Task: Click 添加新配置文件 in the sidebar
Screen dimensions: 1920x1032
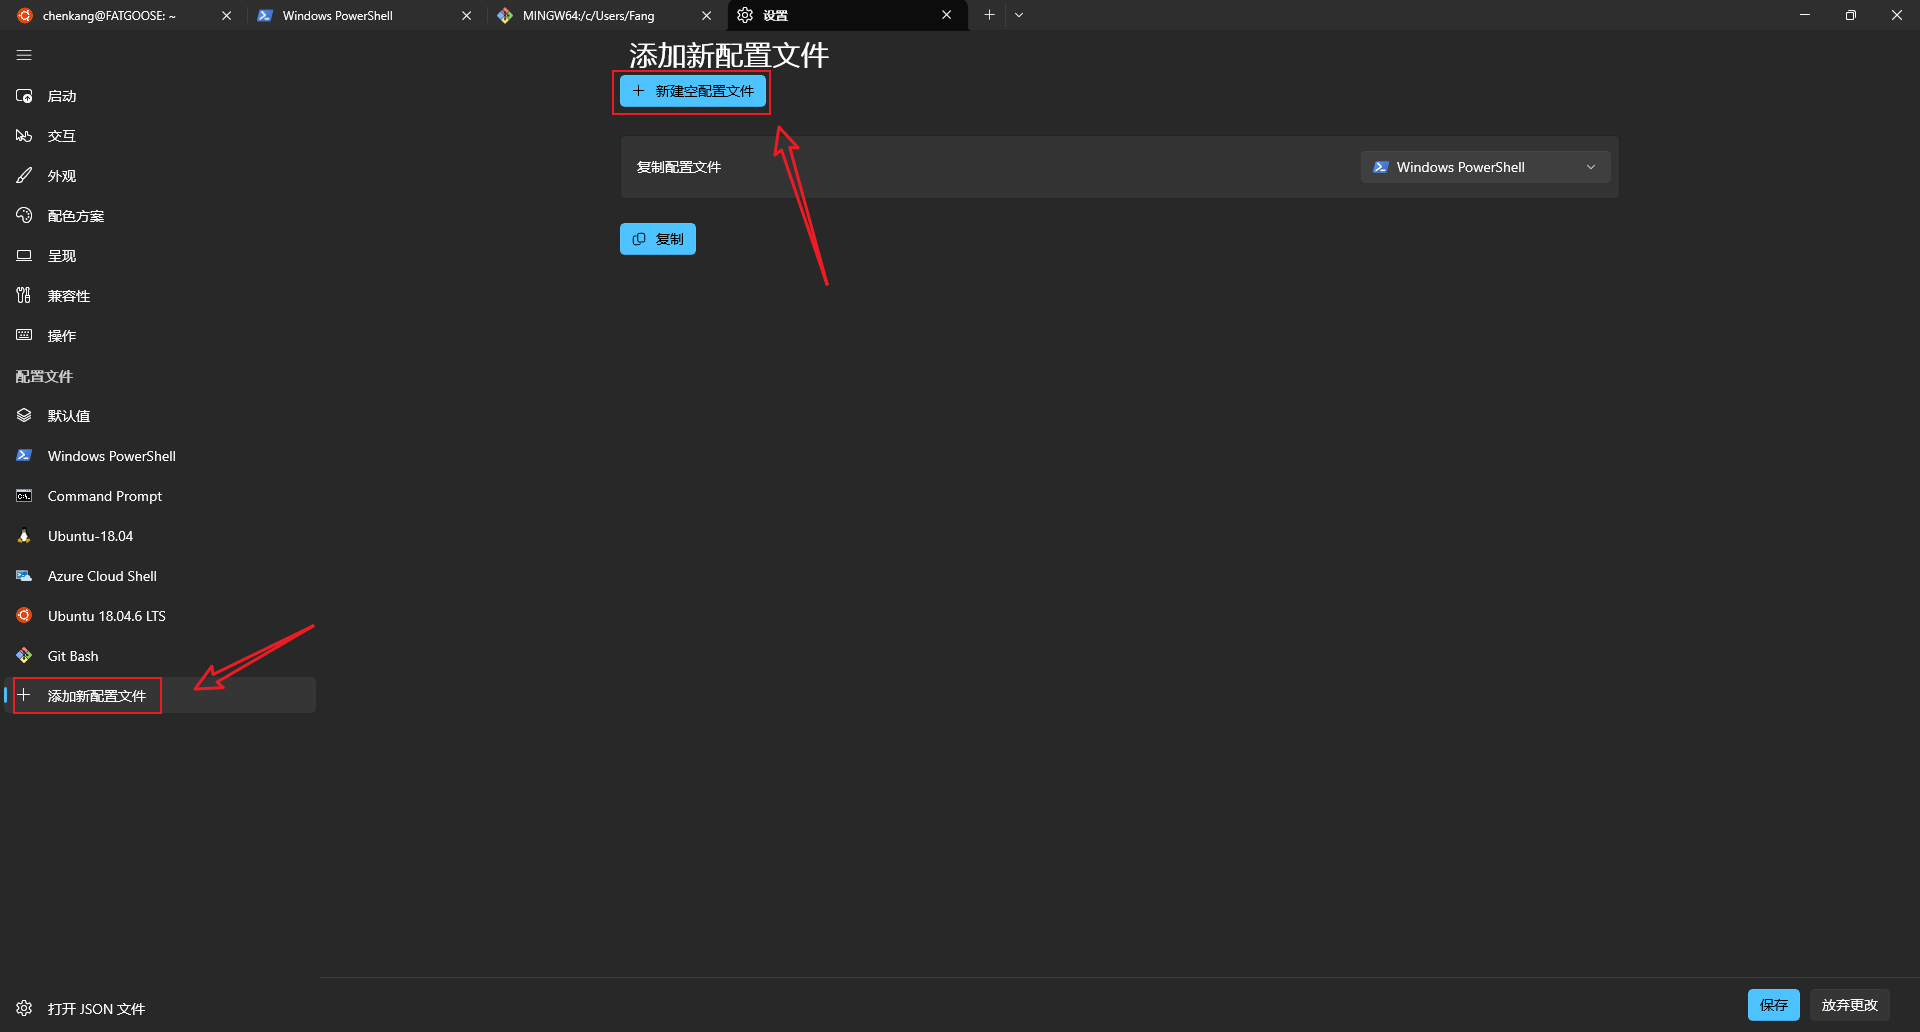Action: (x=160, y=695)
